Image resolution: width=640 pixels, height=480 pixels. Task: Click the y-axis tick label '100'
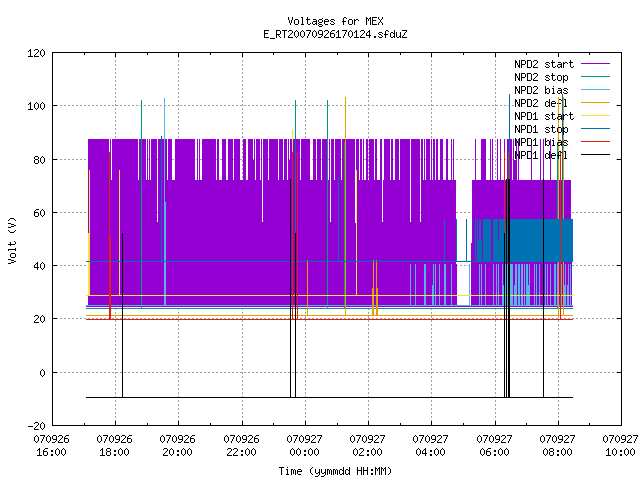36,107
